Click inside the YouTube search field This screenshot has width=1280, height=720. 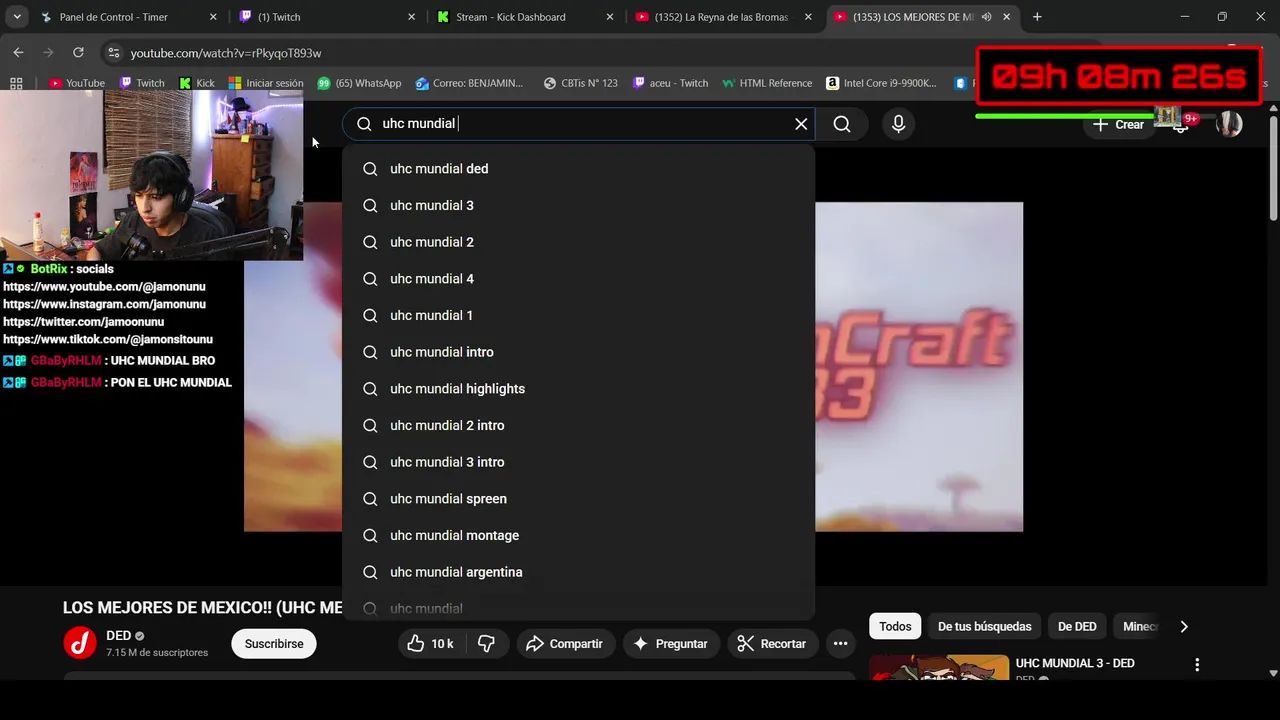(580, 124)
